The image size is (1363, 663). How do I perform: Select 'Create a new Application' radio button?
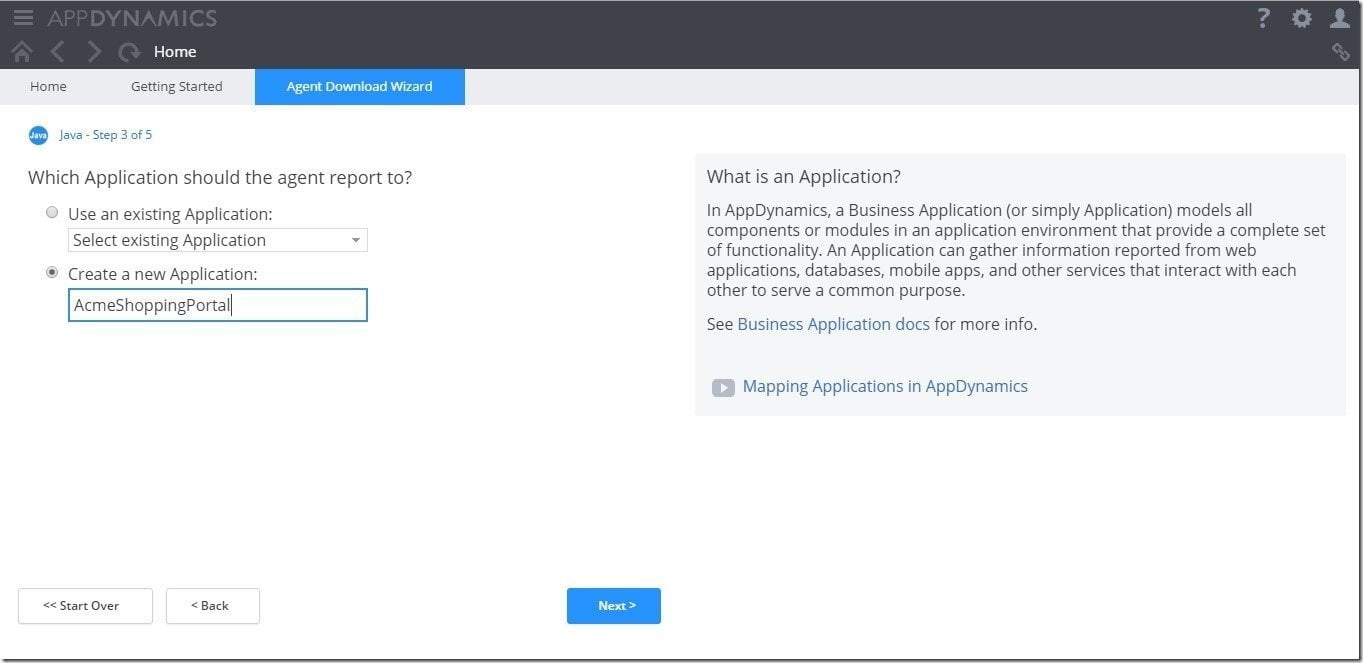(x=52, y=272)
